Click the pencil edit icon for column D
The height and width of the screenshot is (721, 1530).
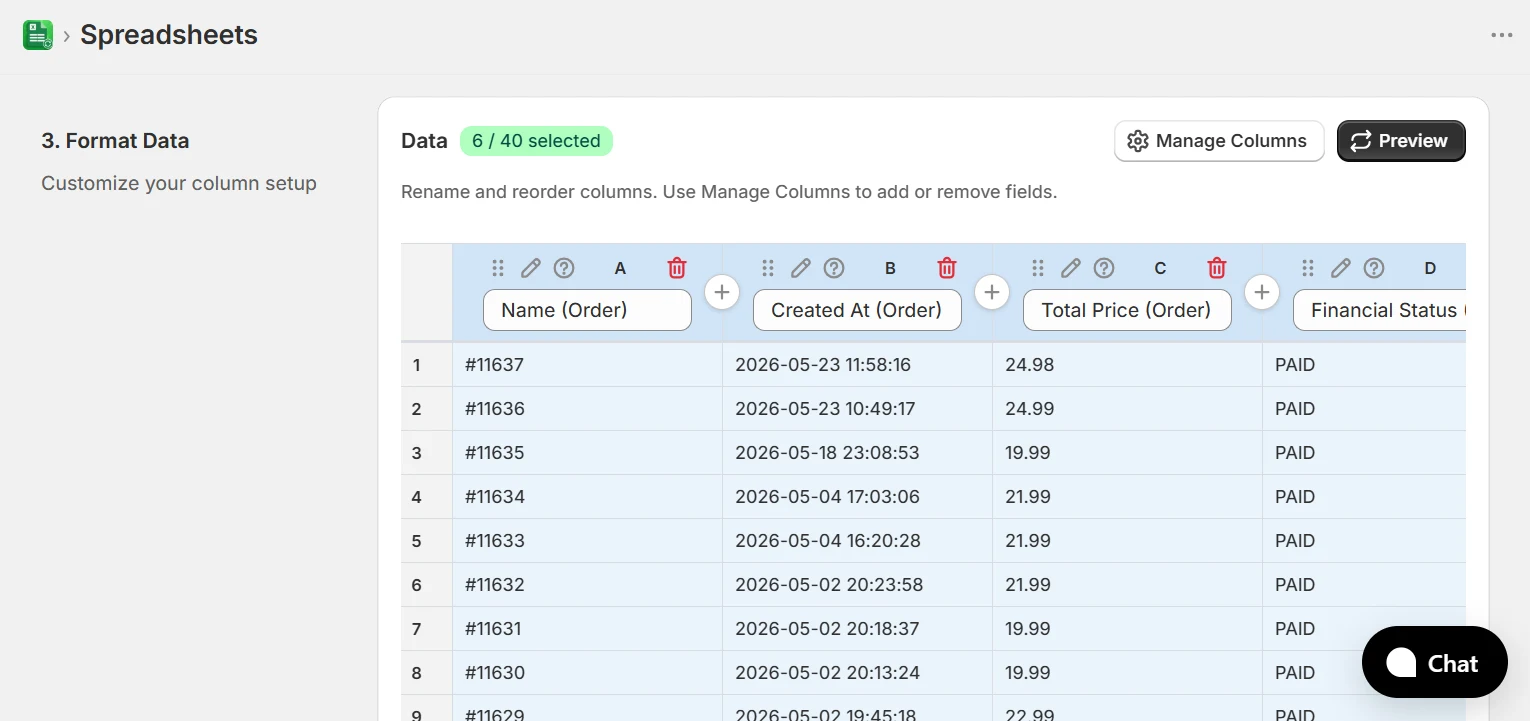(1341, 268)
